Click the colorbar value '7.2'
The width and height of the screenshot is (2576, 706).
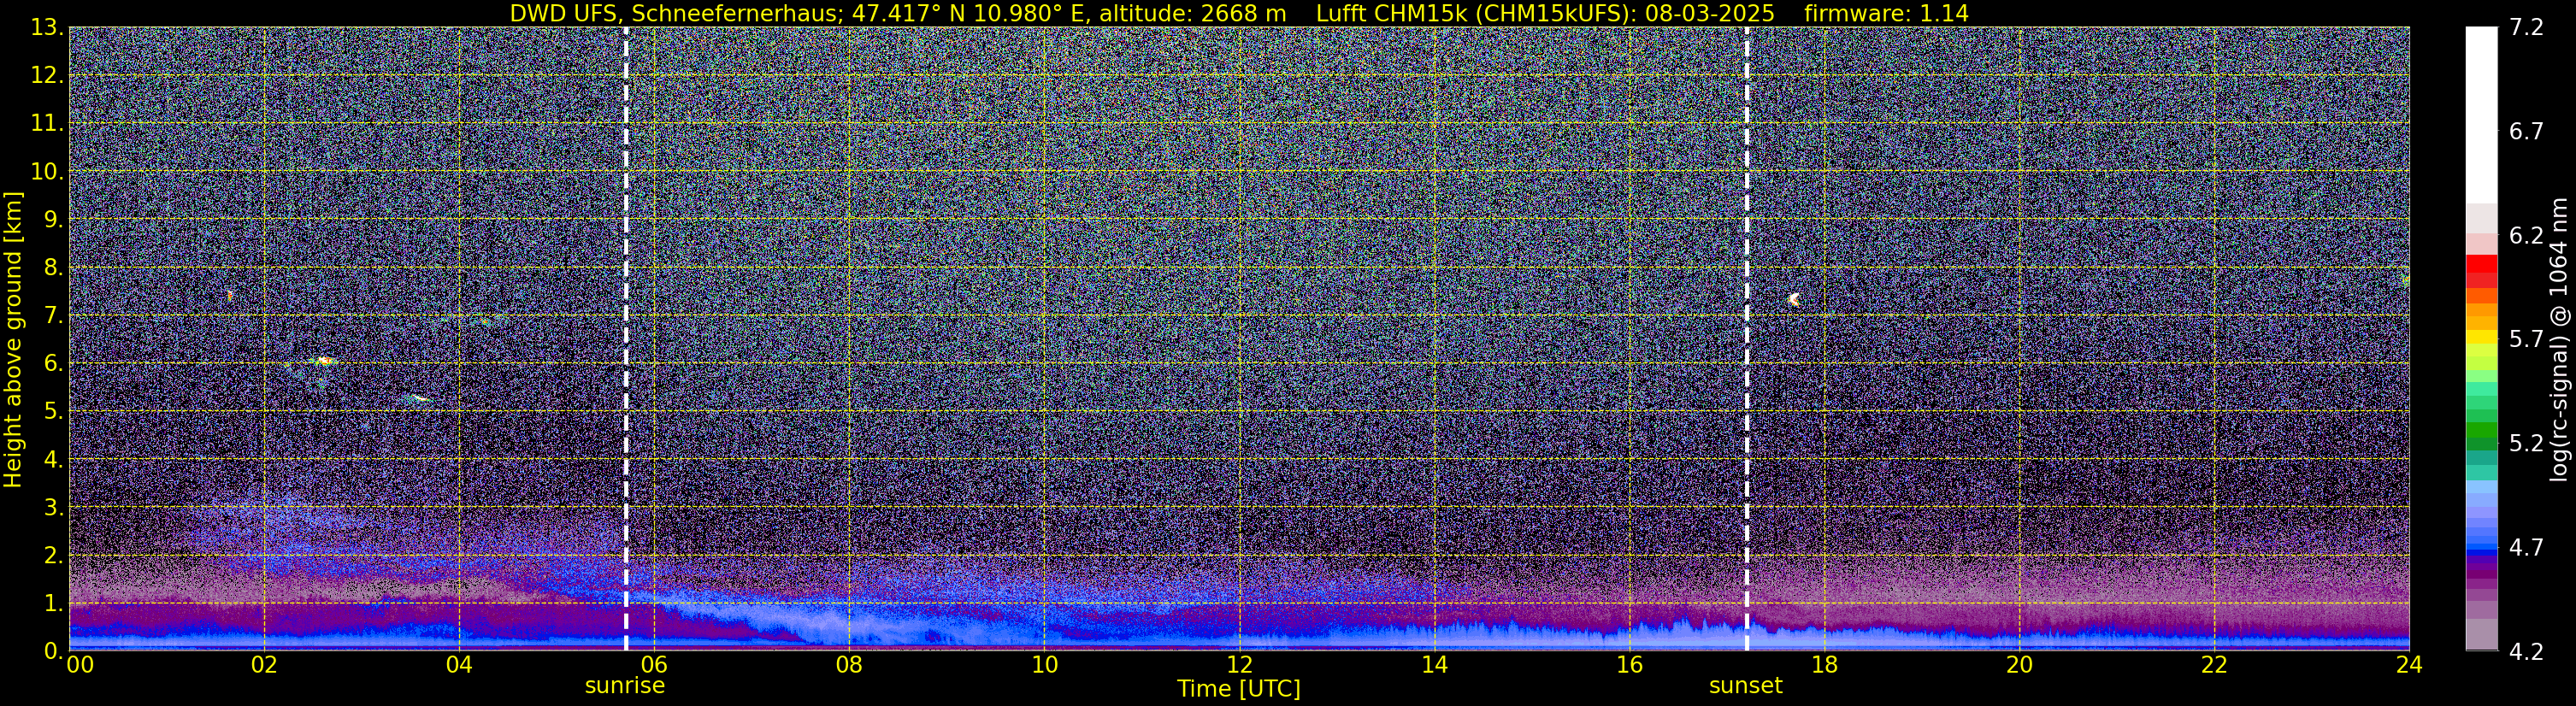pyautogui.click(x=2526, y=27)
